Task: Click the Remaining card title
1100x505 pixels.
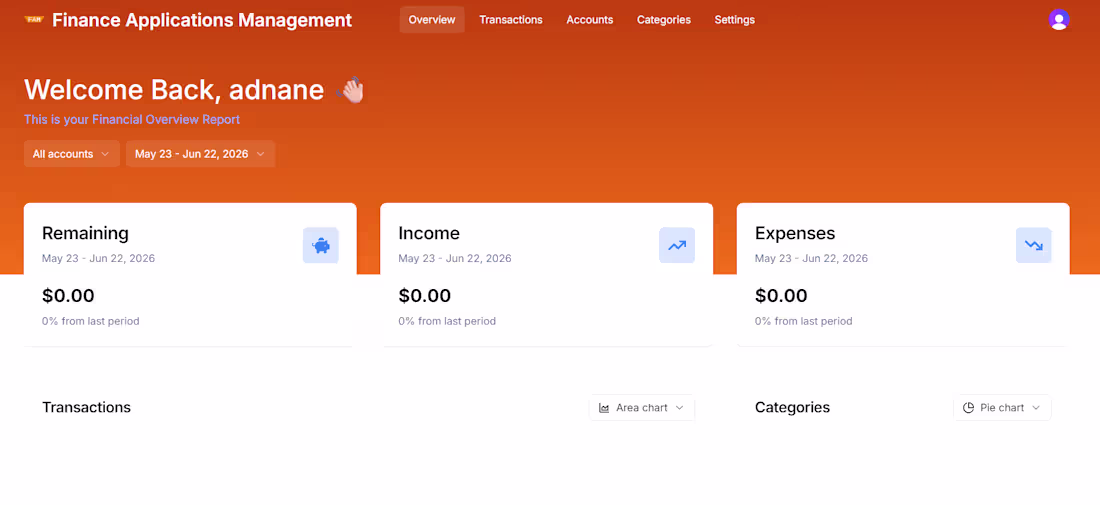Action: point(85,233)
